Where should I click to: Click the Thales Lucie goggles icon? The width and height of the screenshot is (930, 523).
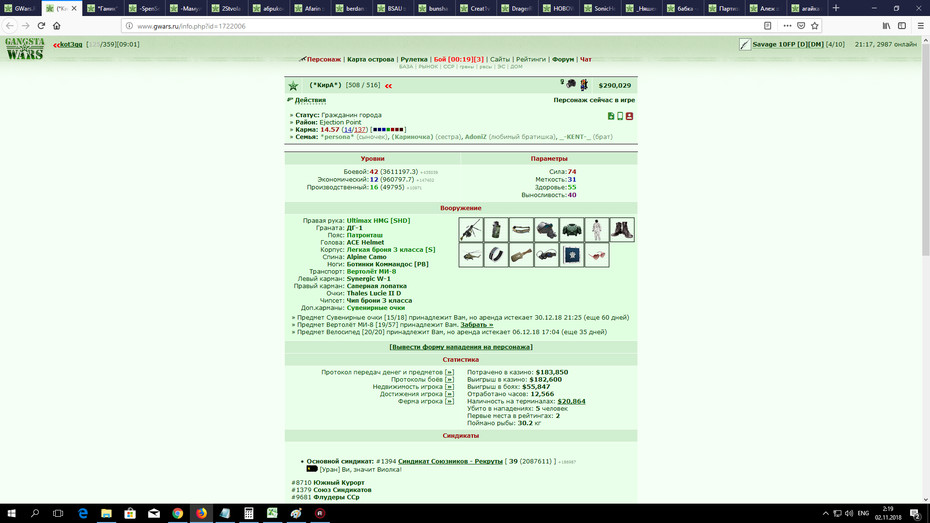pos(546,255)
